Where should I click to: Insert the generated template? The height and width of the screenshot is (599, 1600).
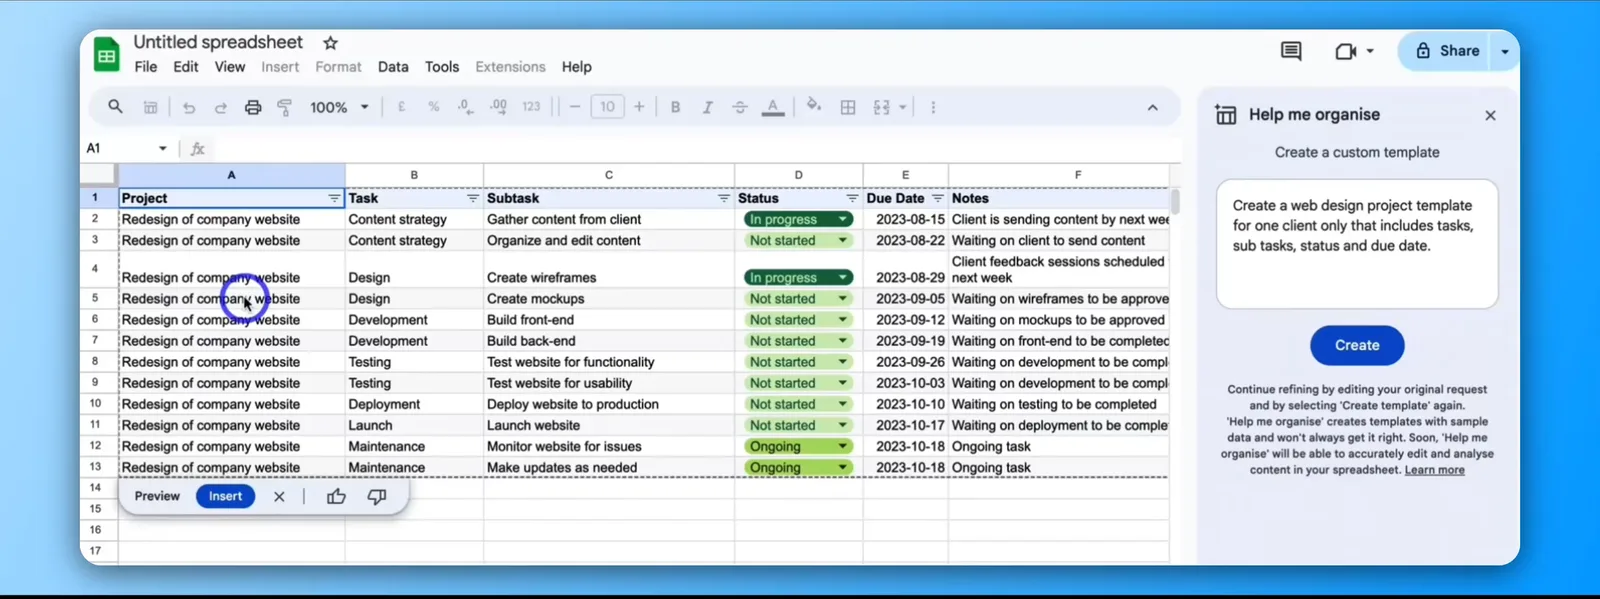click(x=225, y=496)
